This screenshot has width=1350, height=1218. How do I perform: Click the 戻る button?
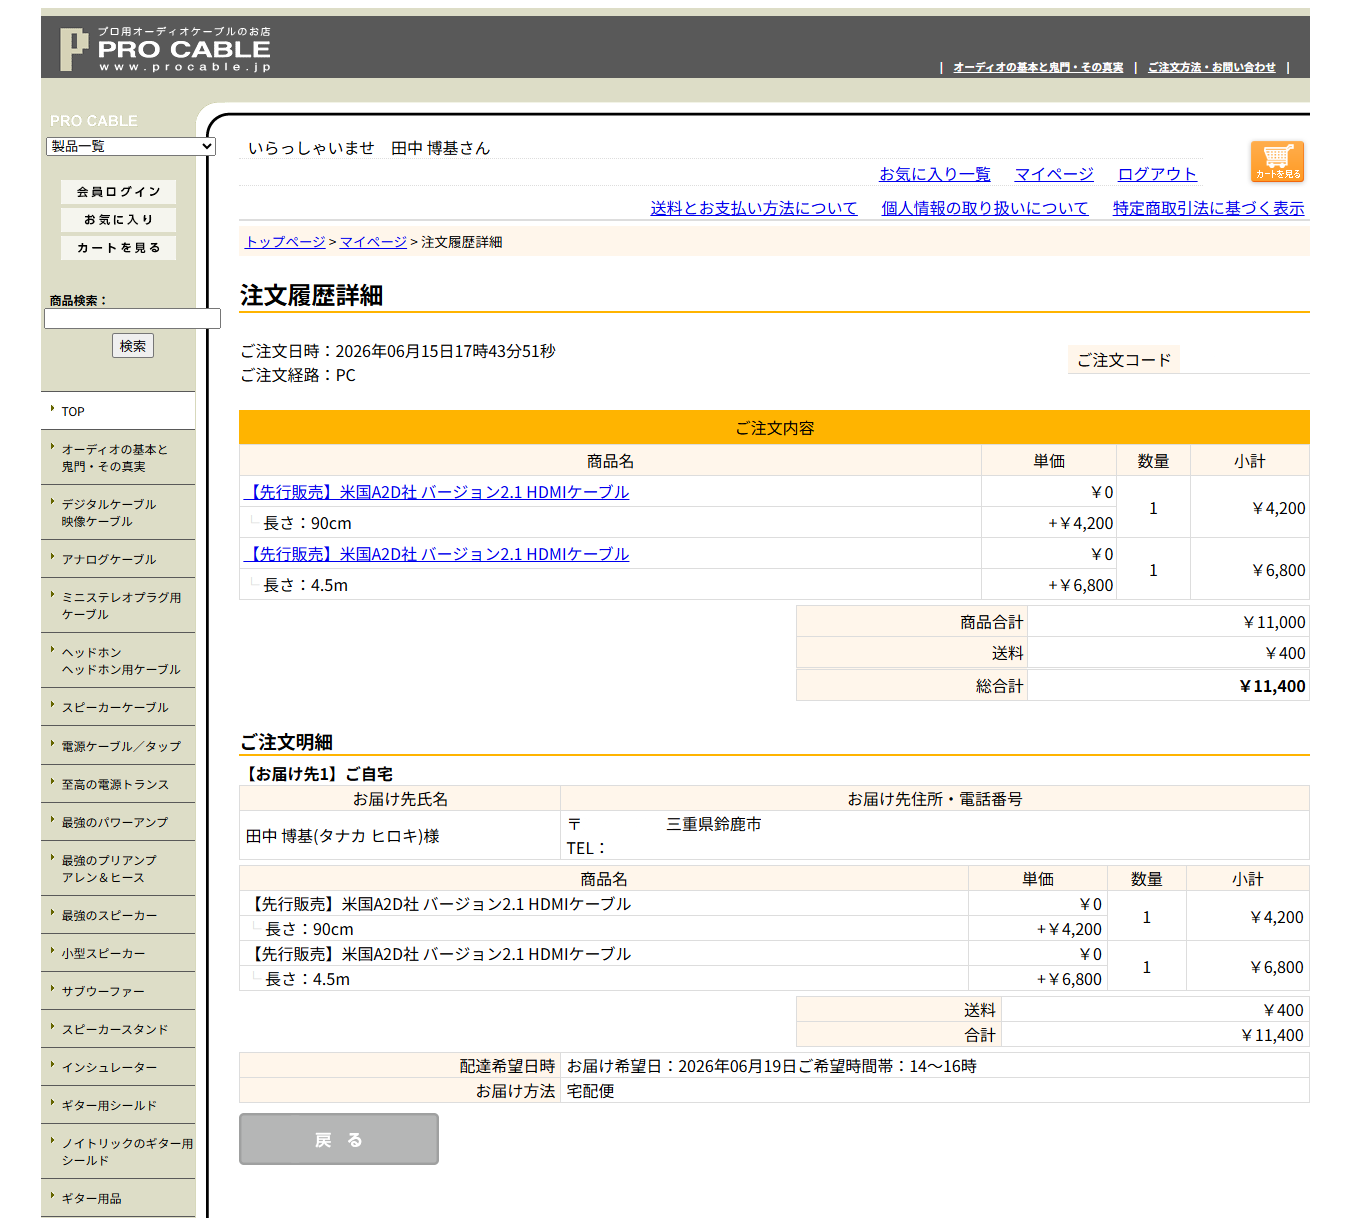(x=339, y=1139)
